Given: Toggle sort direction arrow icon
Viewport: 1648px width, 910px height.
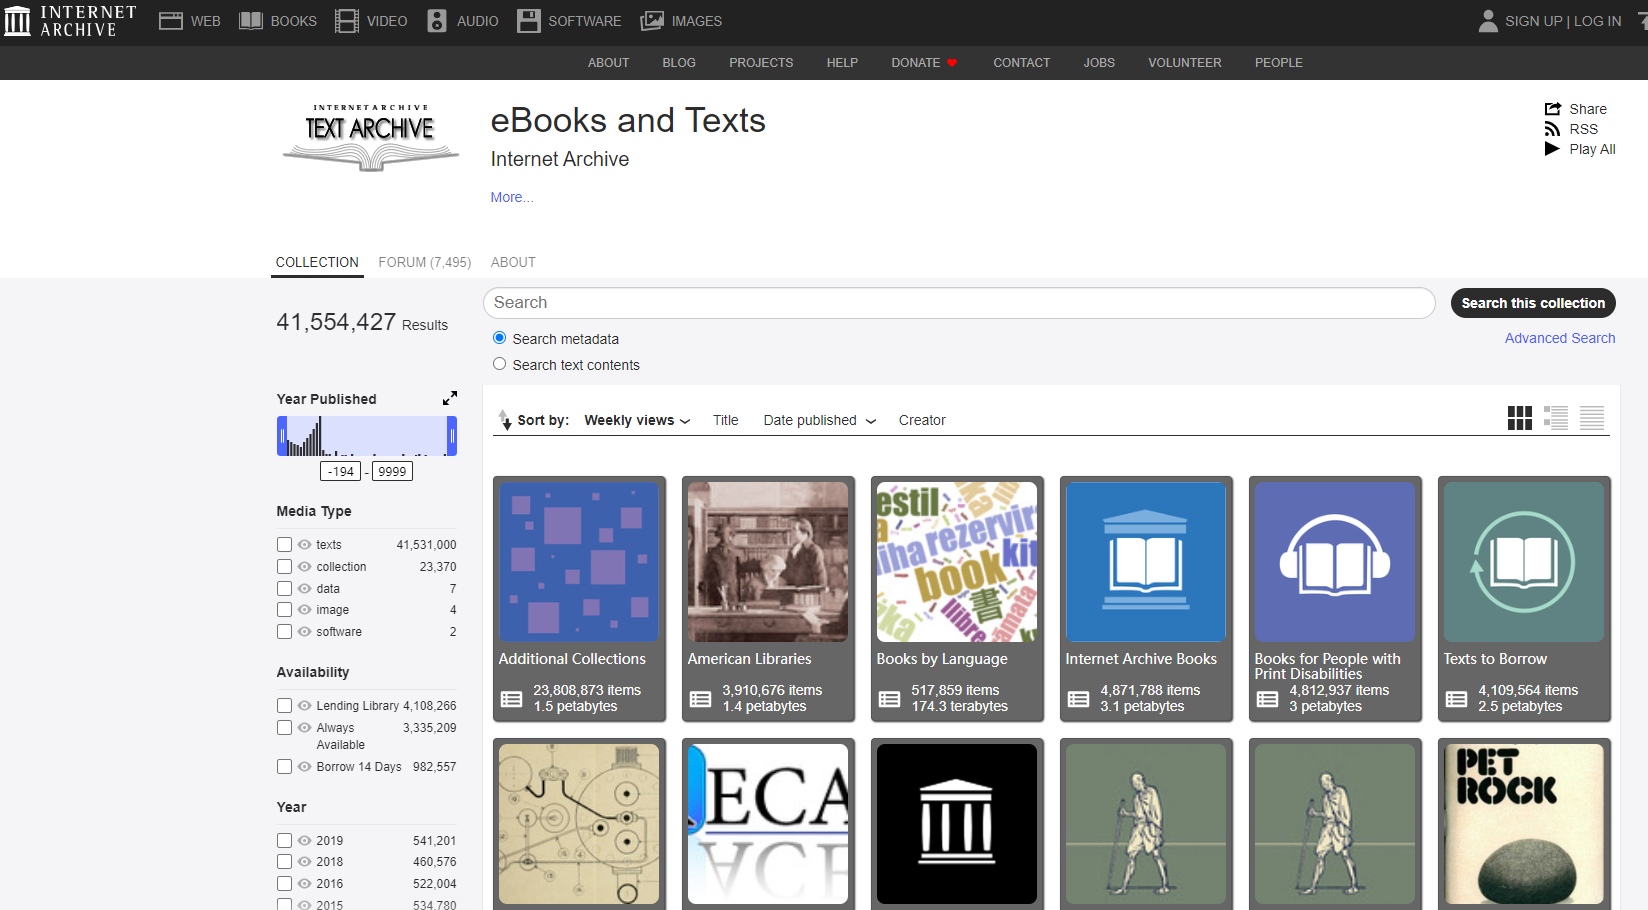Looking at the screenshot, I should pyautogui.click(x=505, y=420).
